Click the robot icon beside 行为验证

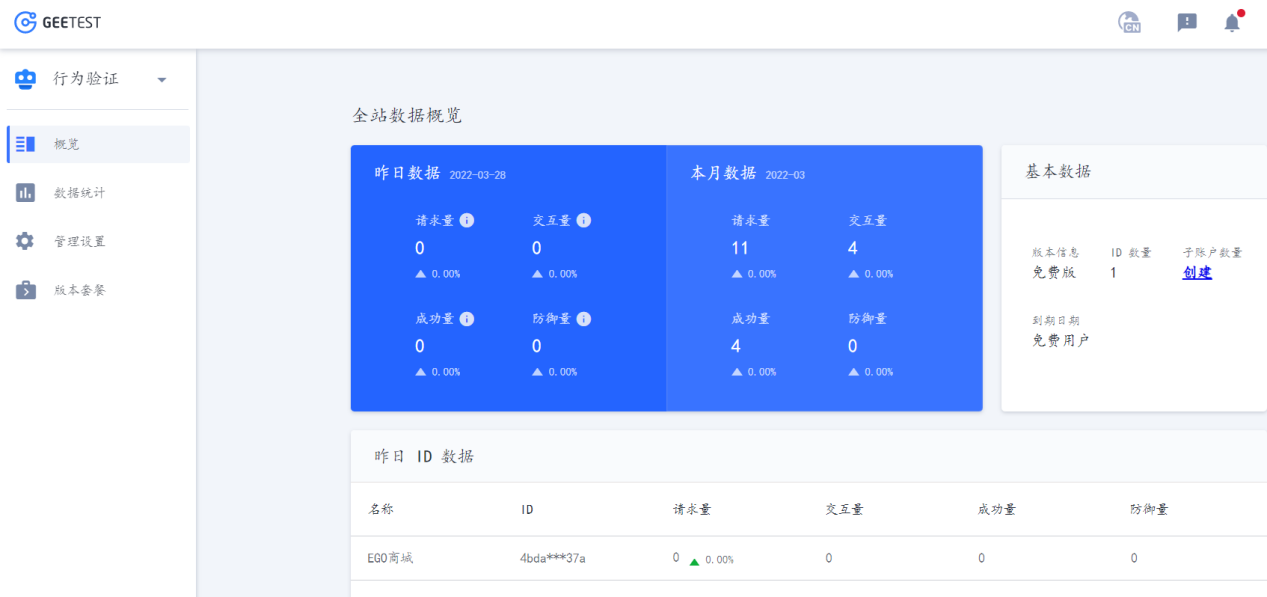coord(26,79)
